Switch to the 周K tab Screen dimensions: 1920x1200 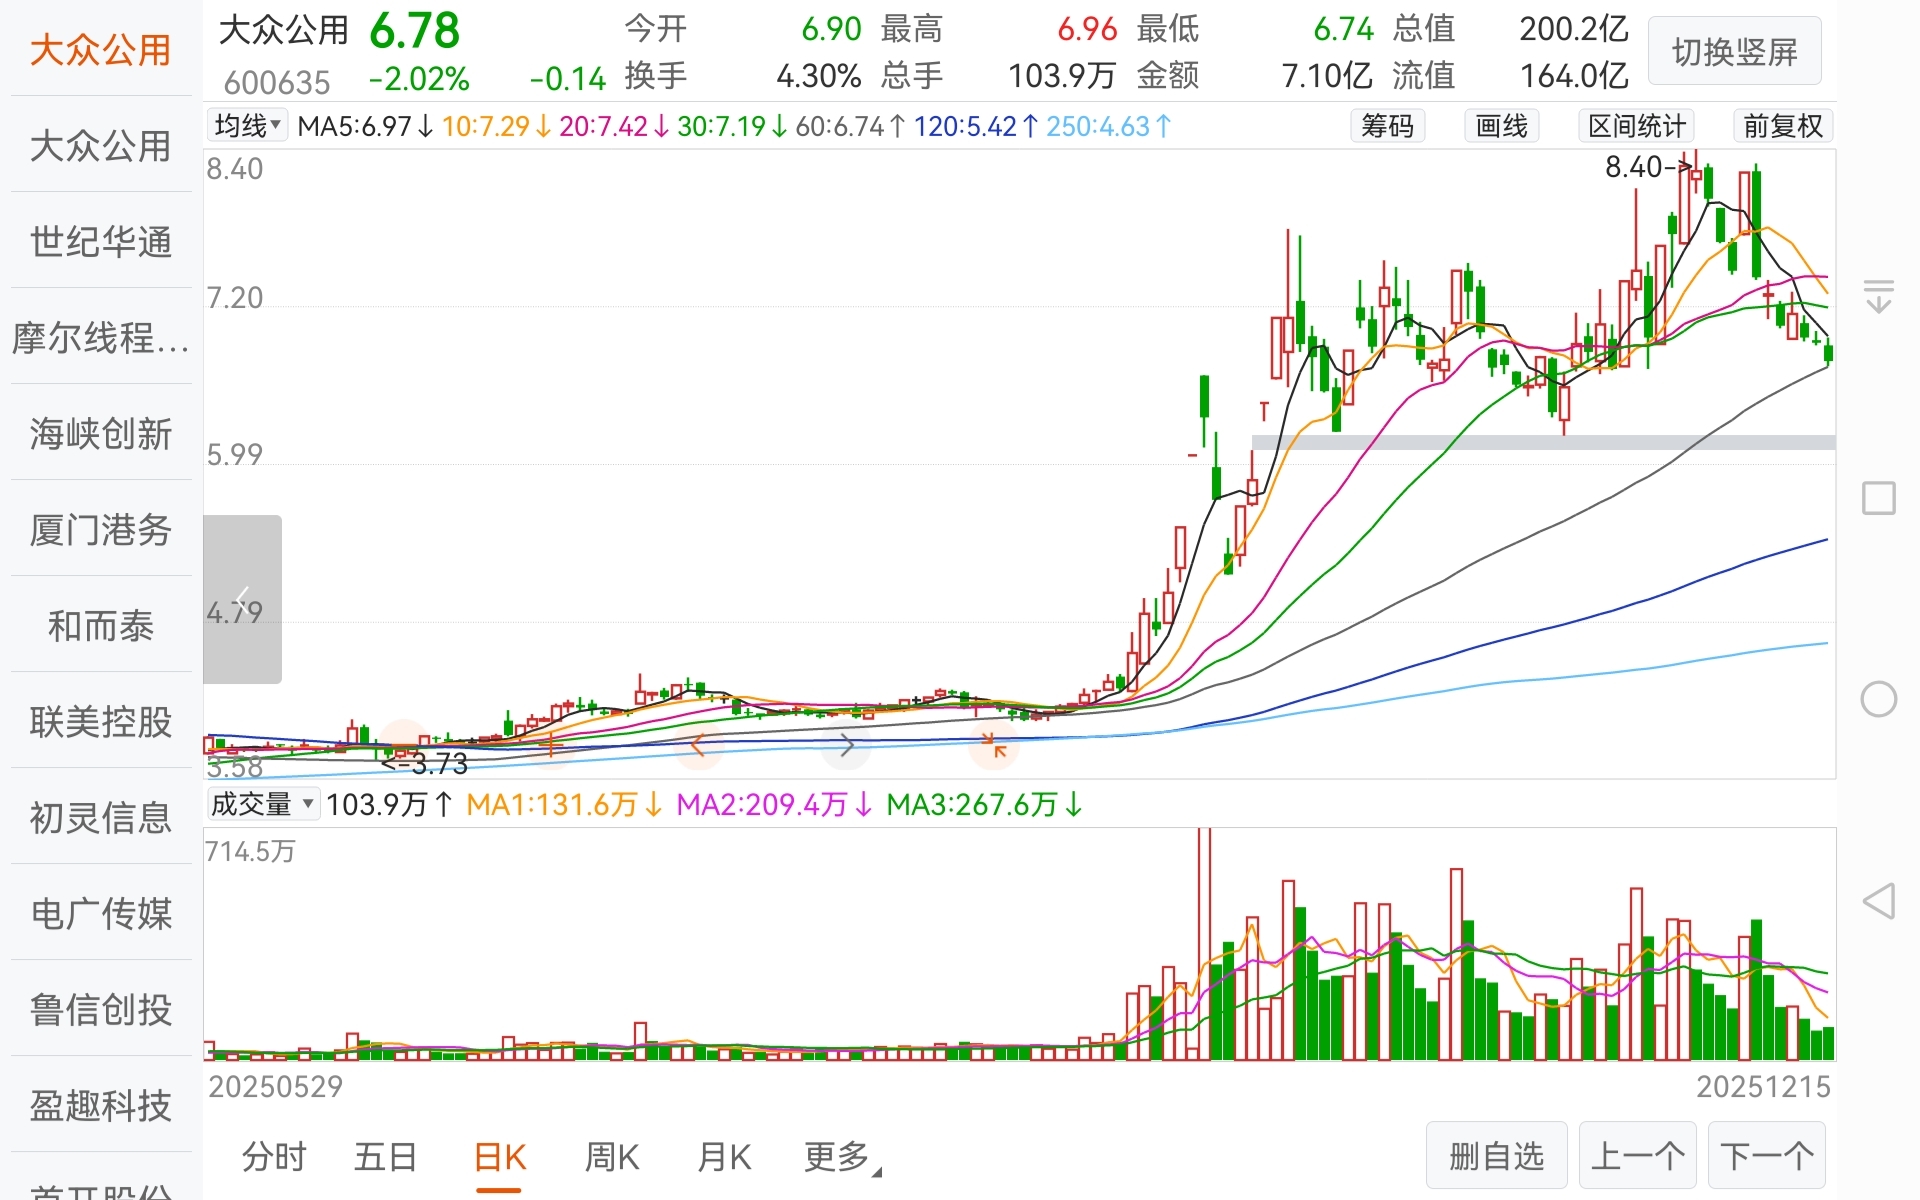[611, 1157]
